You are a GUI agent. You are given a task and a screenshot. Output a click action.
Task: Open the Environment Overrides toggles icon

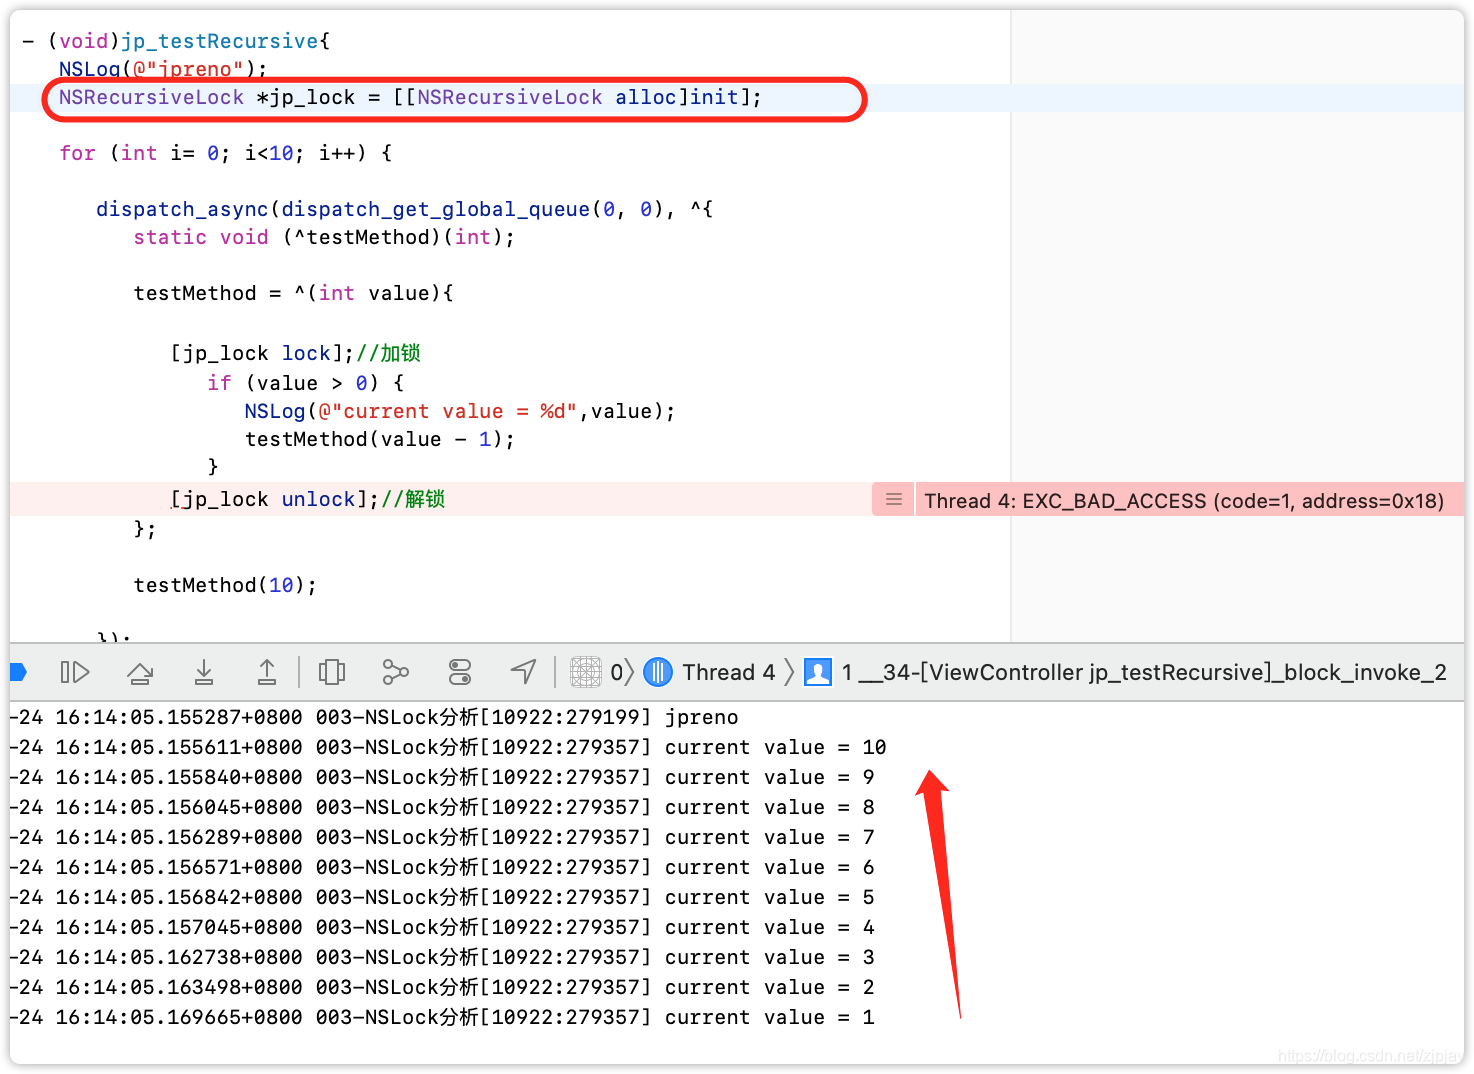point(460,672)
